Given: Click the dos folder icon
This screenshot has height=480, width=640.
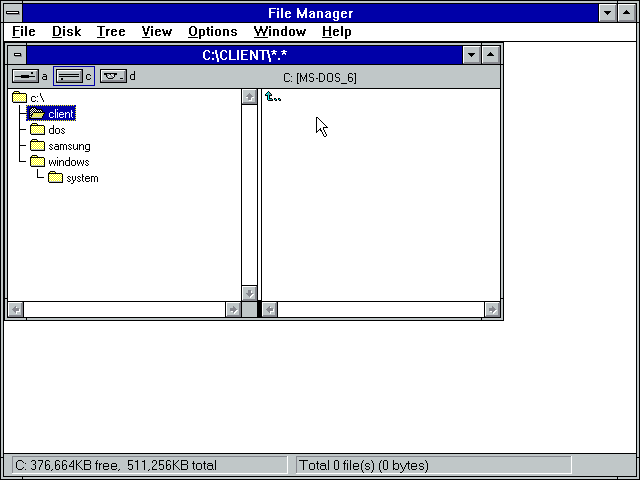Looking at the screenshot, I should (37, 130).
